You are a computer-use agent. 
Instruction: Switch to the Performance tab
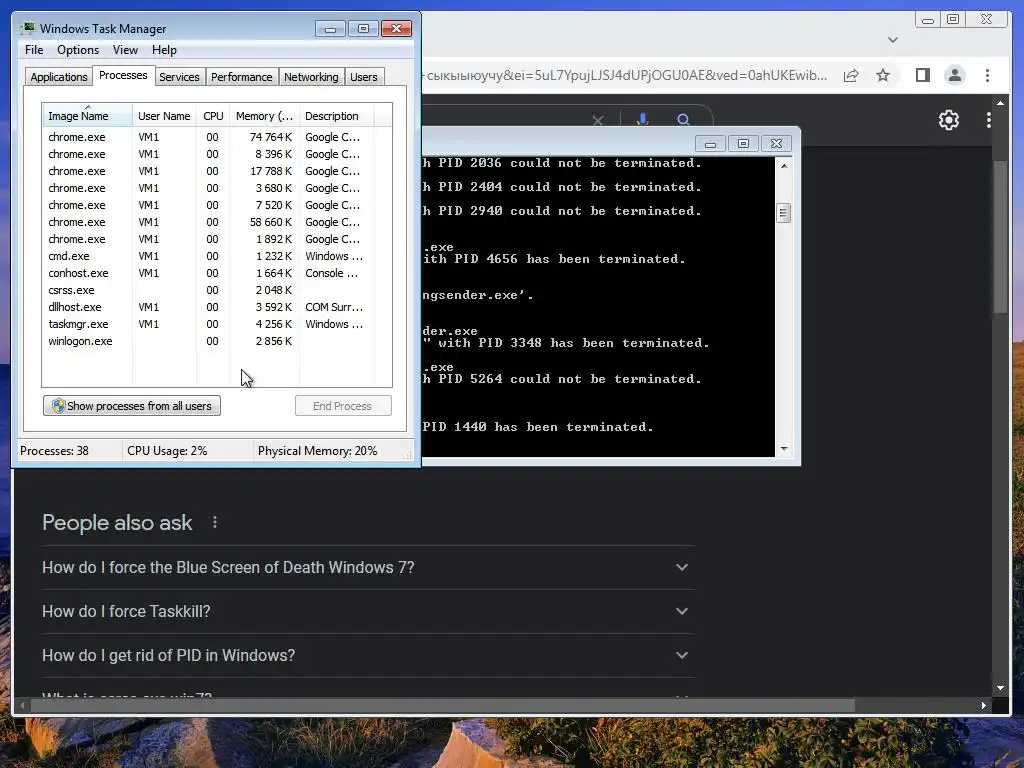click(x=241, y=77)
